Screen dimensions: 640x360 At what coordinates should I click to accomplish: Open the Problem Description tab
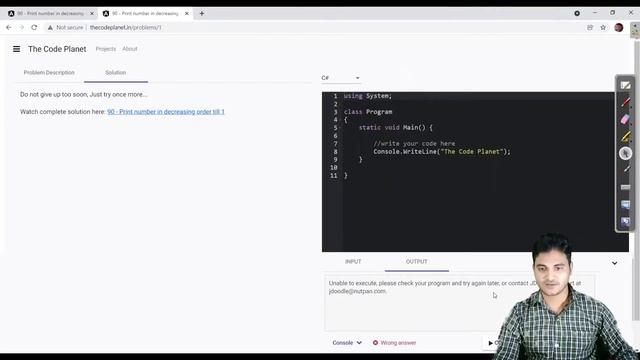pyautogui.click(x=49, y=73)
